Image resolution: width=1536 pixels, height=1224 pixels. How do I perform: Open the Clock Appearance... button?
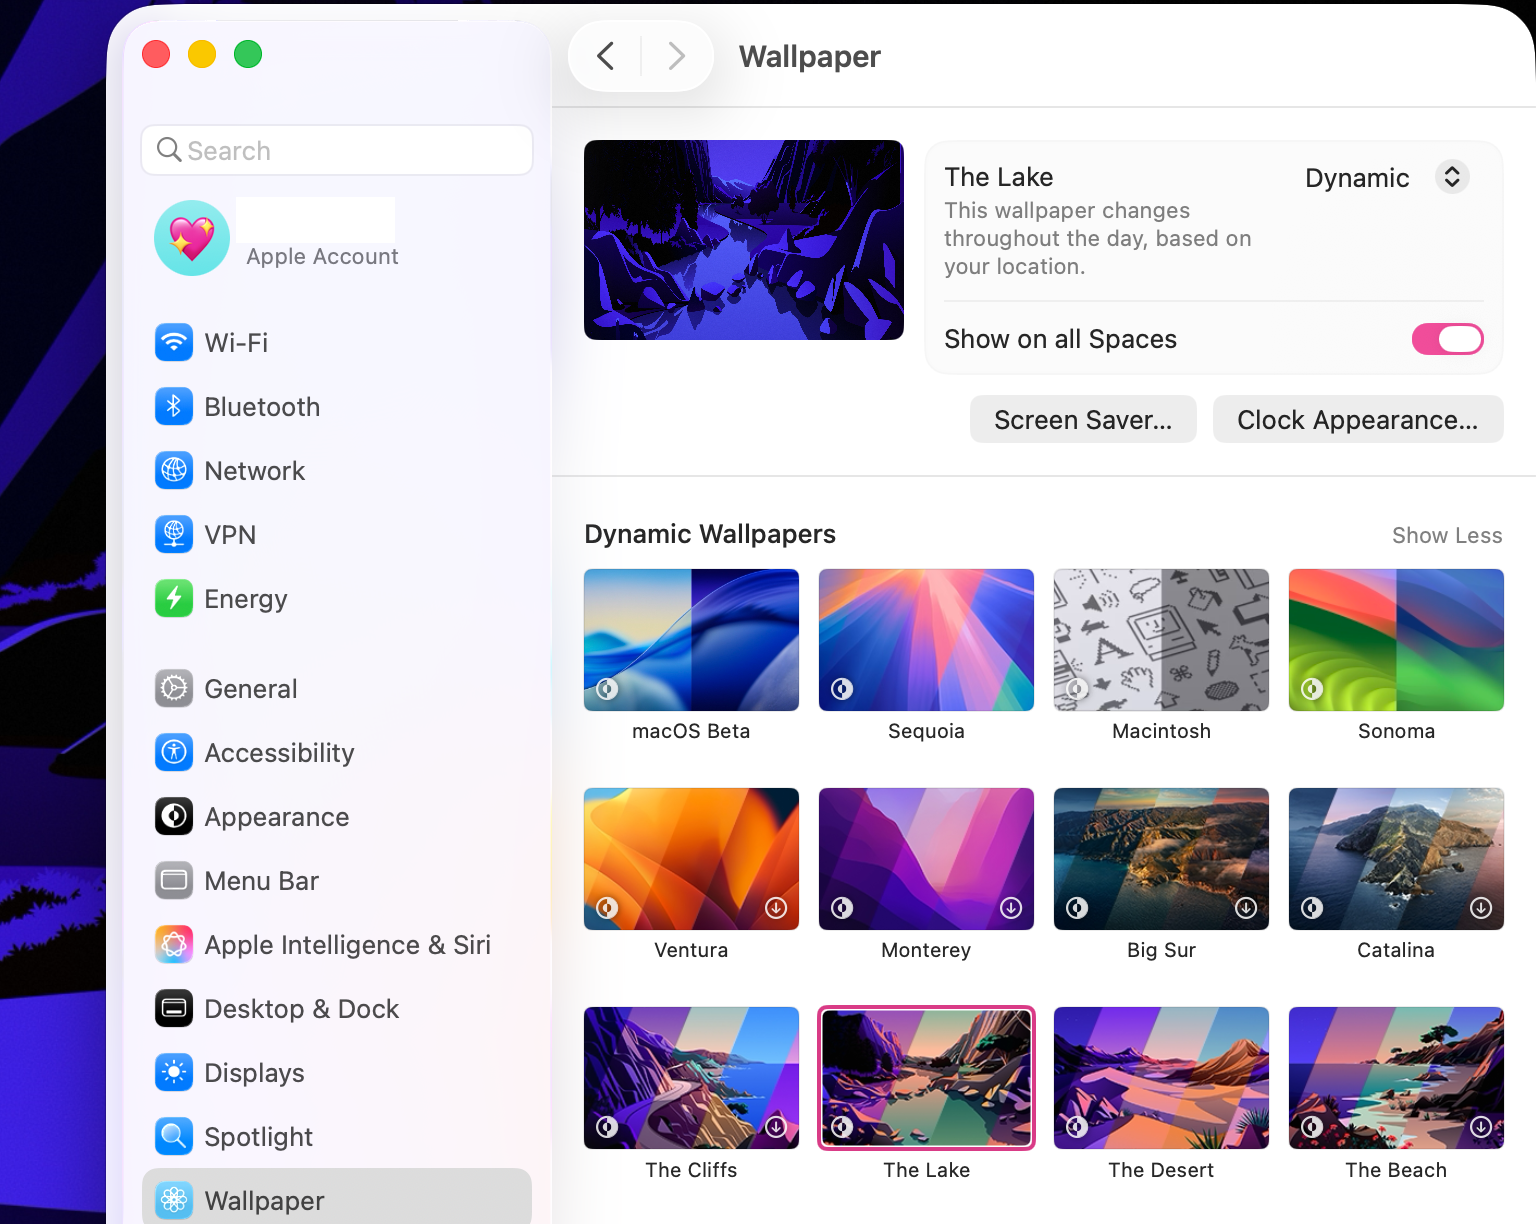(x=1358, y=419)
